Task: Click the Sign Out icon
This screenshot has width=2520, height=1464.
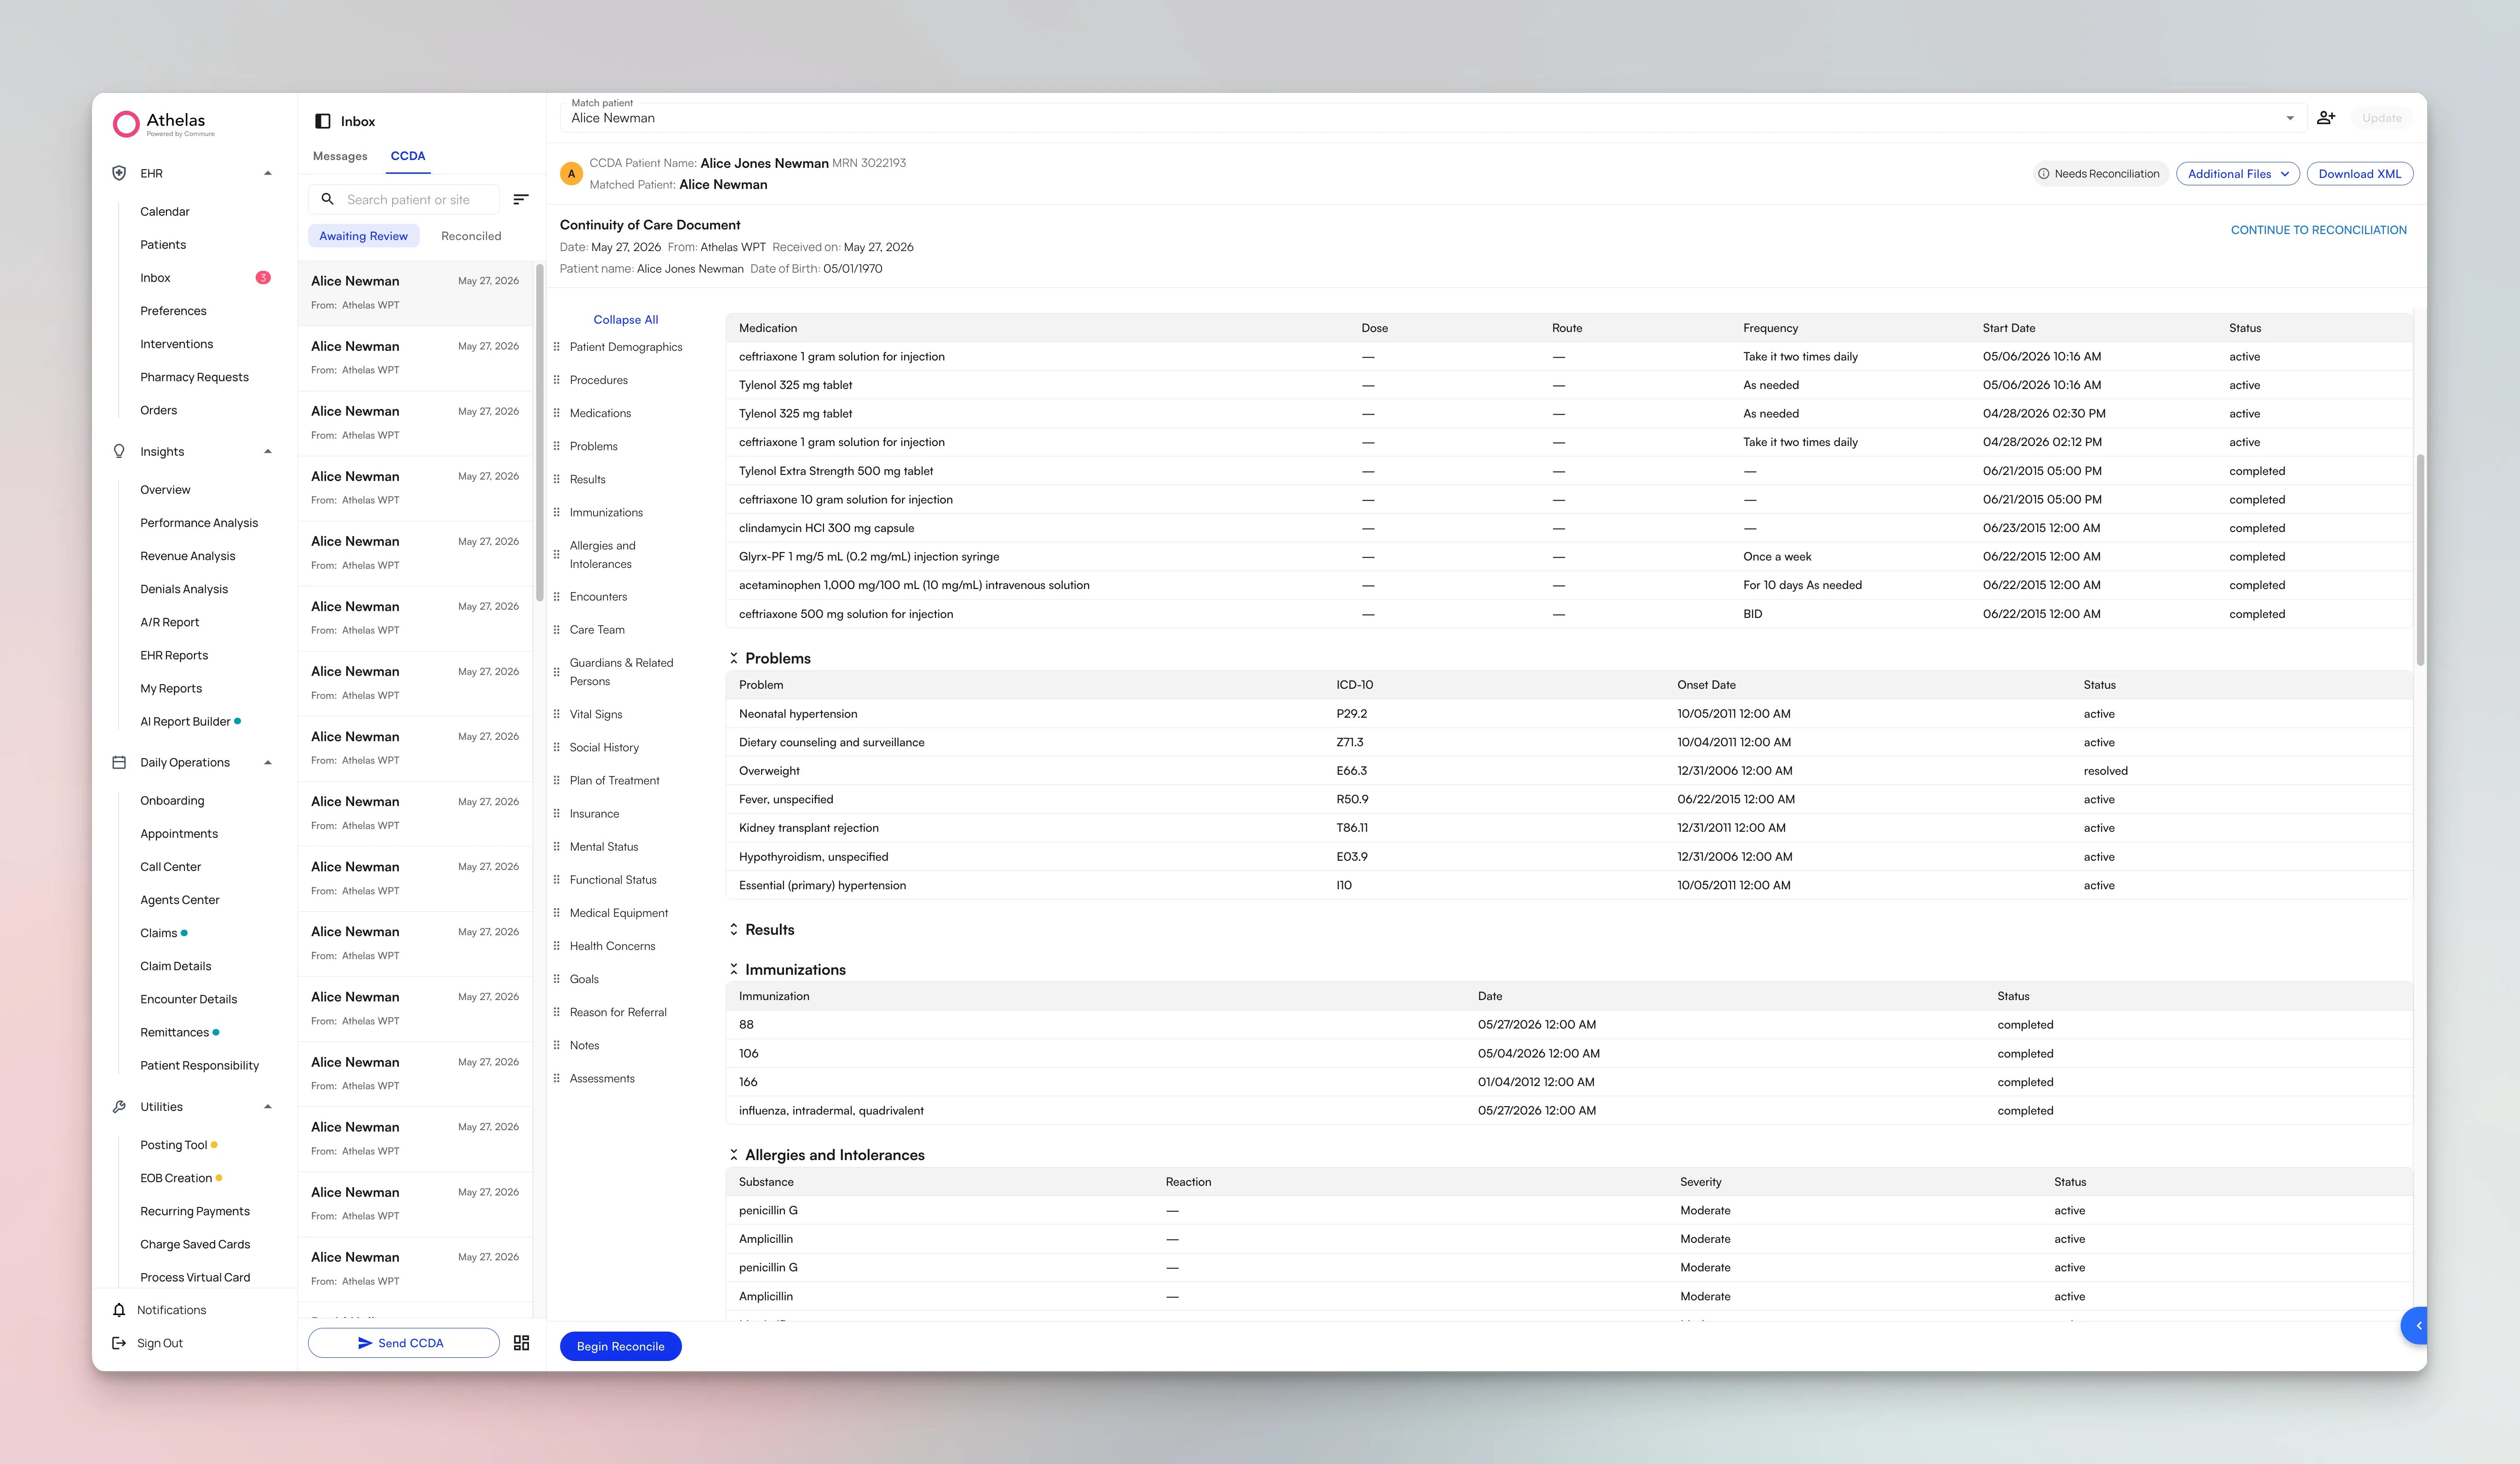Action: 119,1343
